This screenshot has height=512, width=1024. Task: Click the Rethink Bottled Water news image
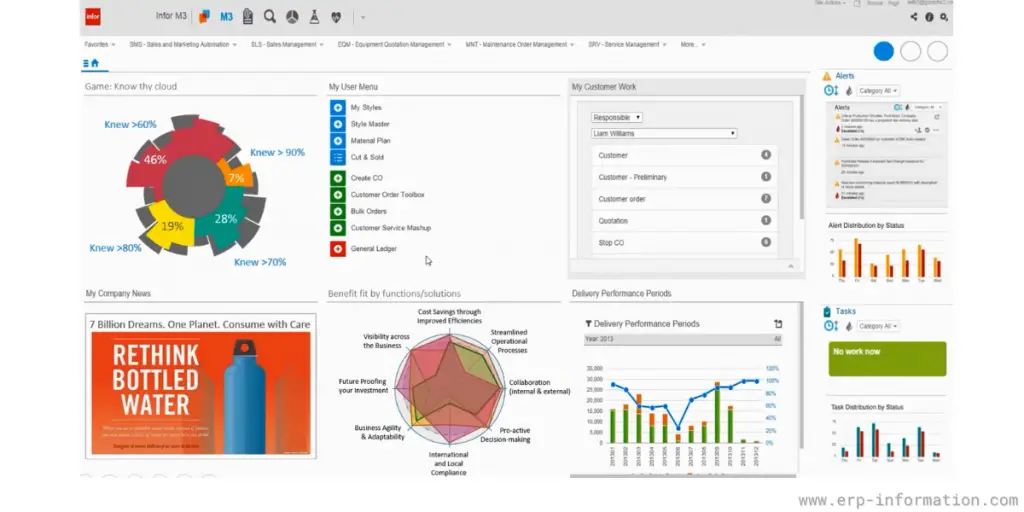tap(200, 393)
